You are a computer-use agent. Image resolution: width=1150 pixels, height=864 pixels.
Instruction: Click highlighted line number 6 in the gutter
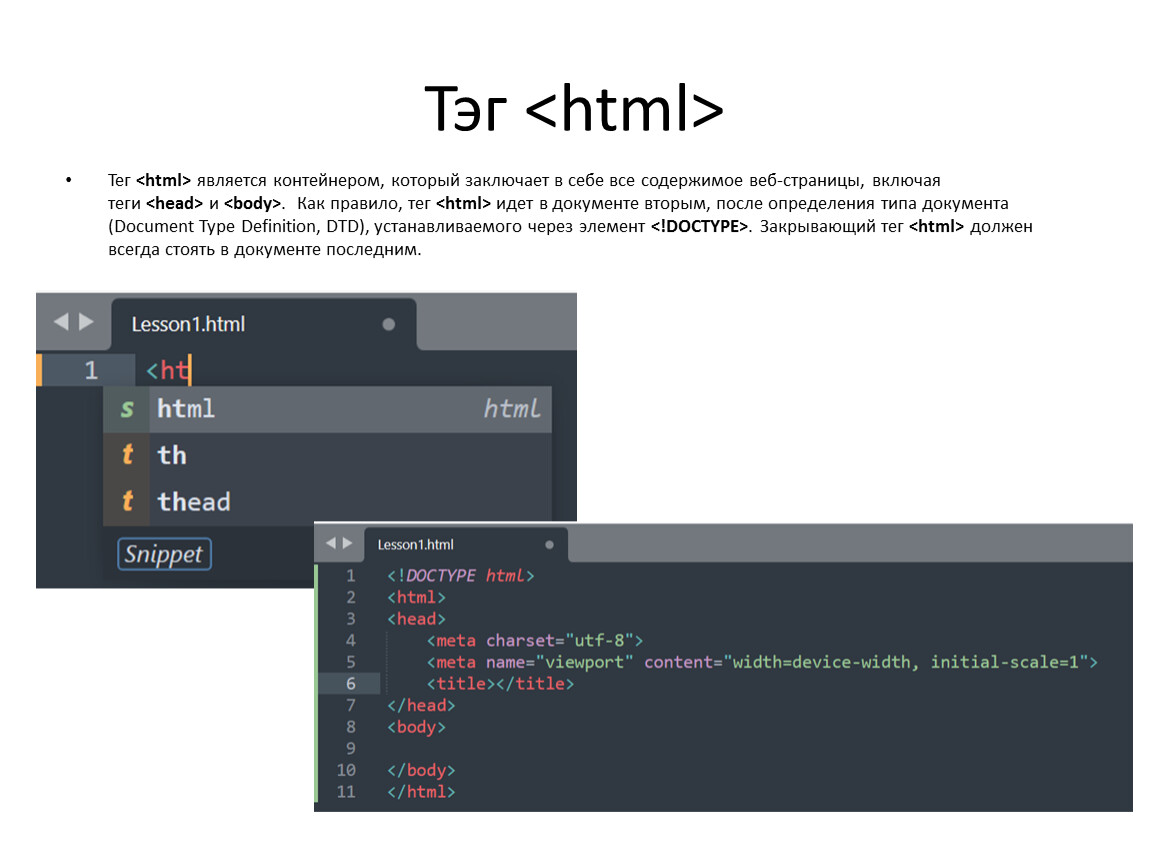click(350, 684)
